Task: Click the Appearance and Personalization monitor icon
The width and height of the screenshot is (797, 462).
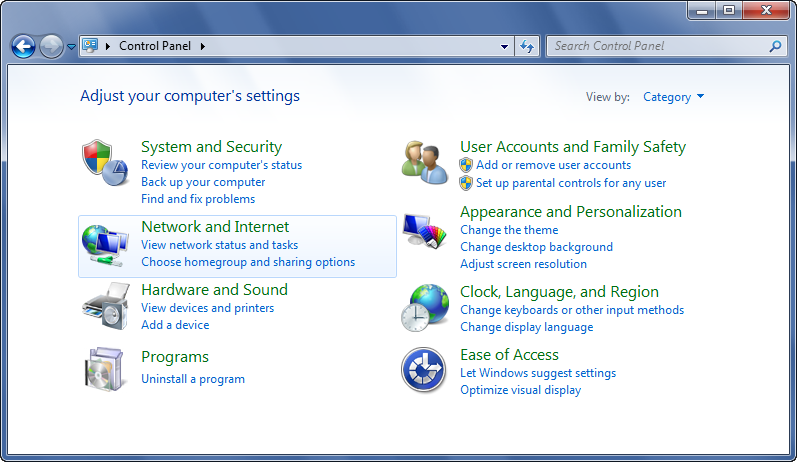Action: (x=424, y=231)
